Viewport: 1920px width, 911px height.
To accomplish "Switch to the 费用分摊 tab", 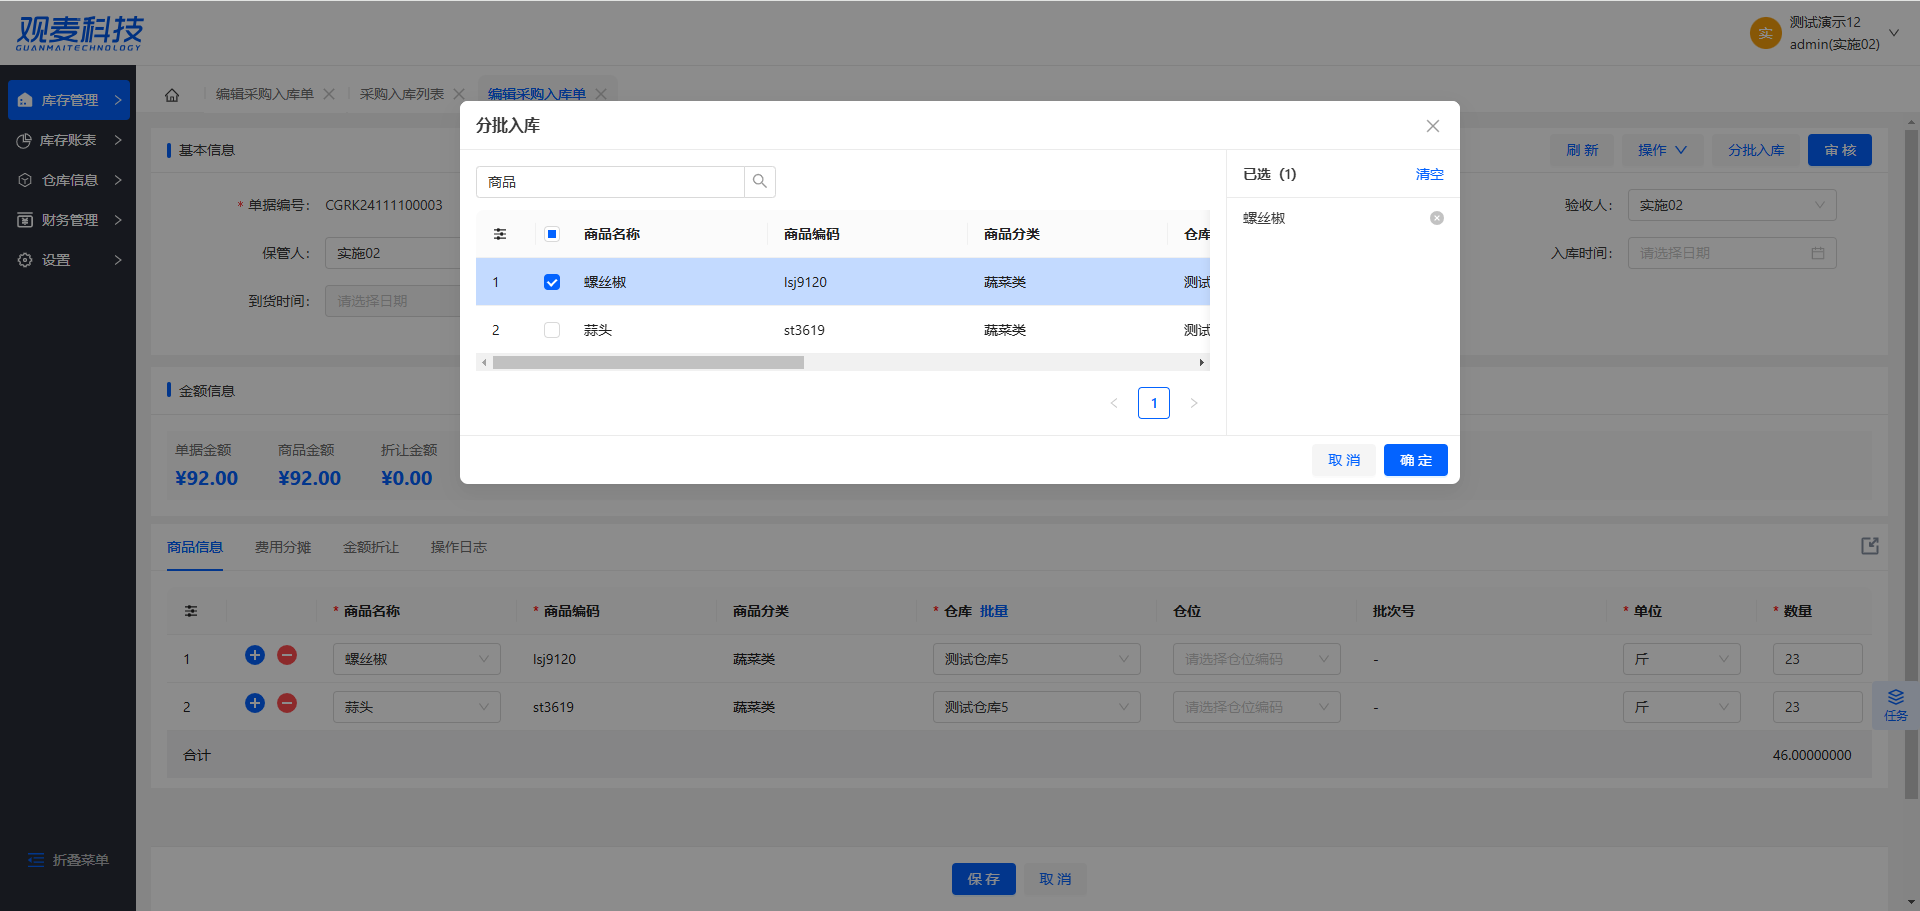I will (283, 547).
